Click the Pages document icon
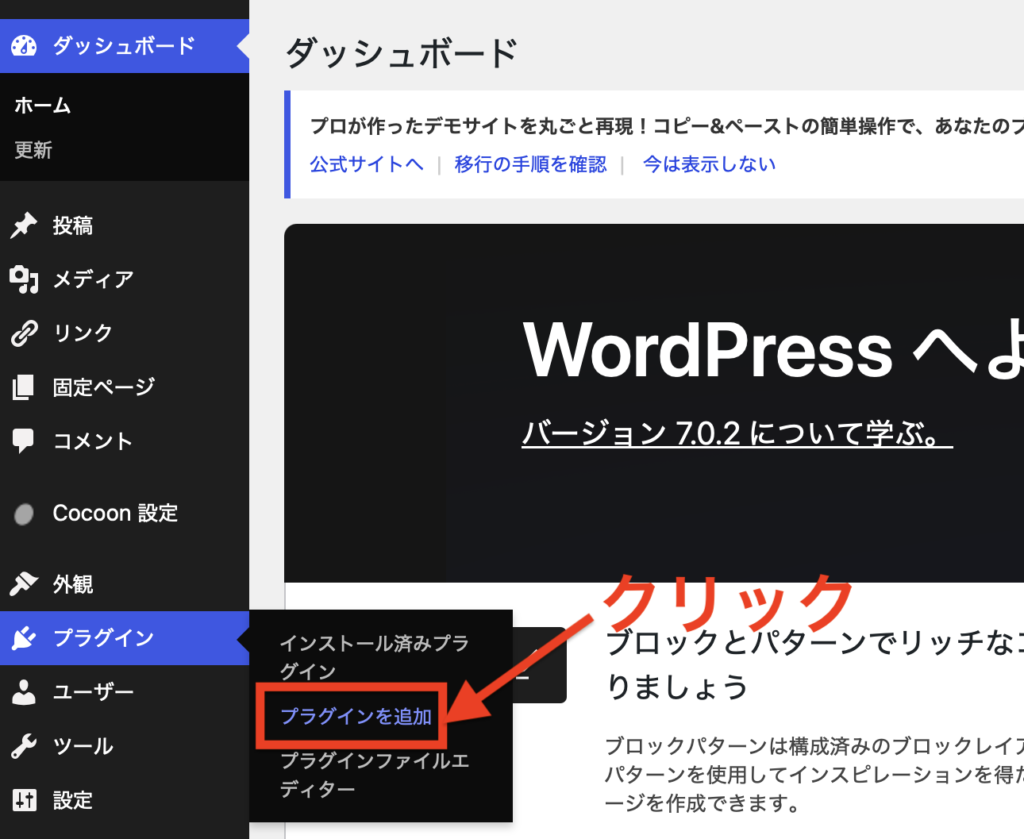This screenshot has width=1024, height=839. coord(23,387)
